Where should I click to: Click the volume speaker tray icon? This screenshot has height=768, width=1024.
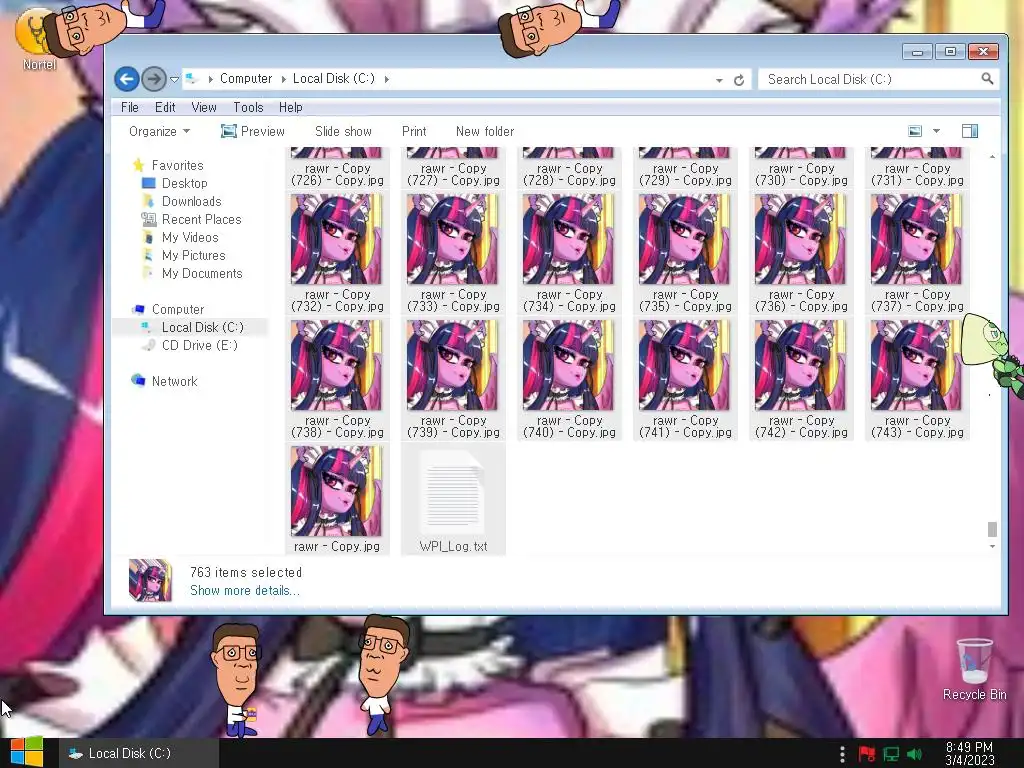(x=914, y=754)
